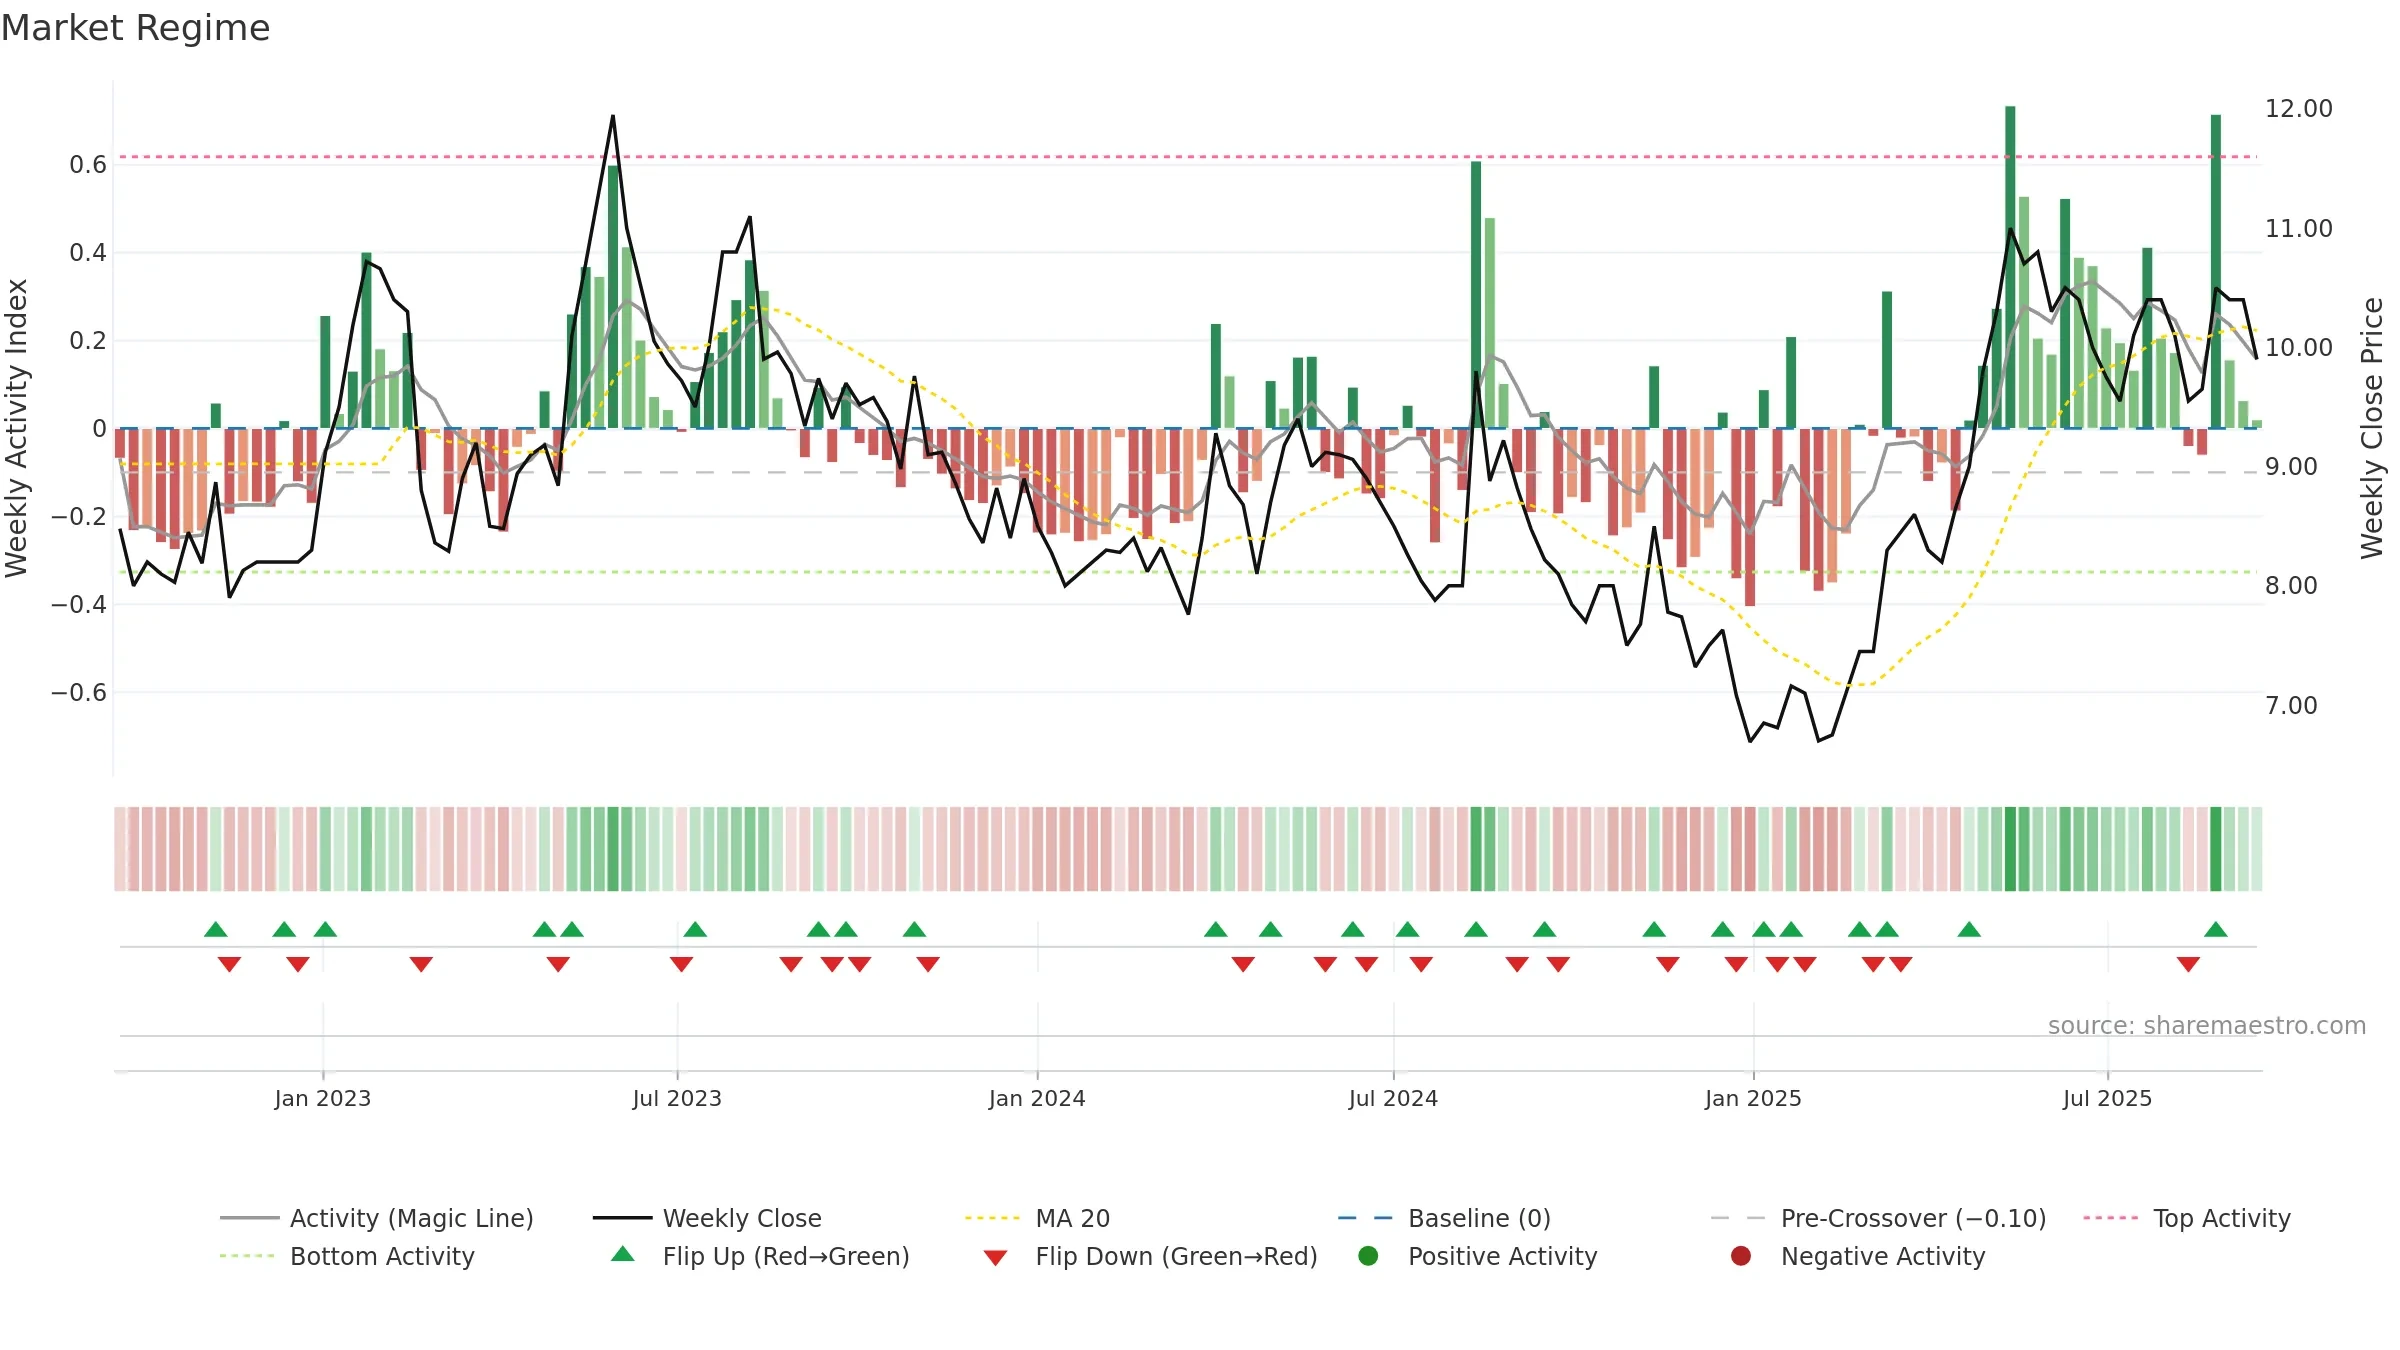Click the Negative Activity red circle icon
2400x1350 pixels.
1741,1255
